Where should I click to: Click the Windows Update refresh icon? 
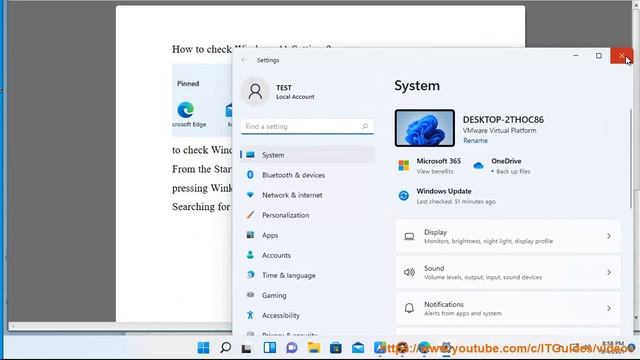[x=404, y=196]
